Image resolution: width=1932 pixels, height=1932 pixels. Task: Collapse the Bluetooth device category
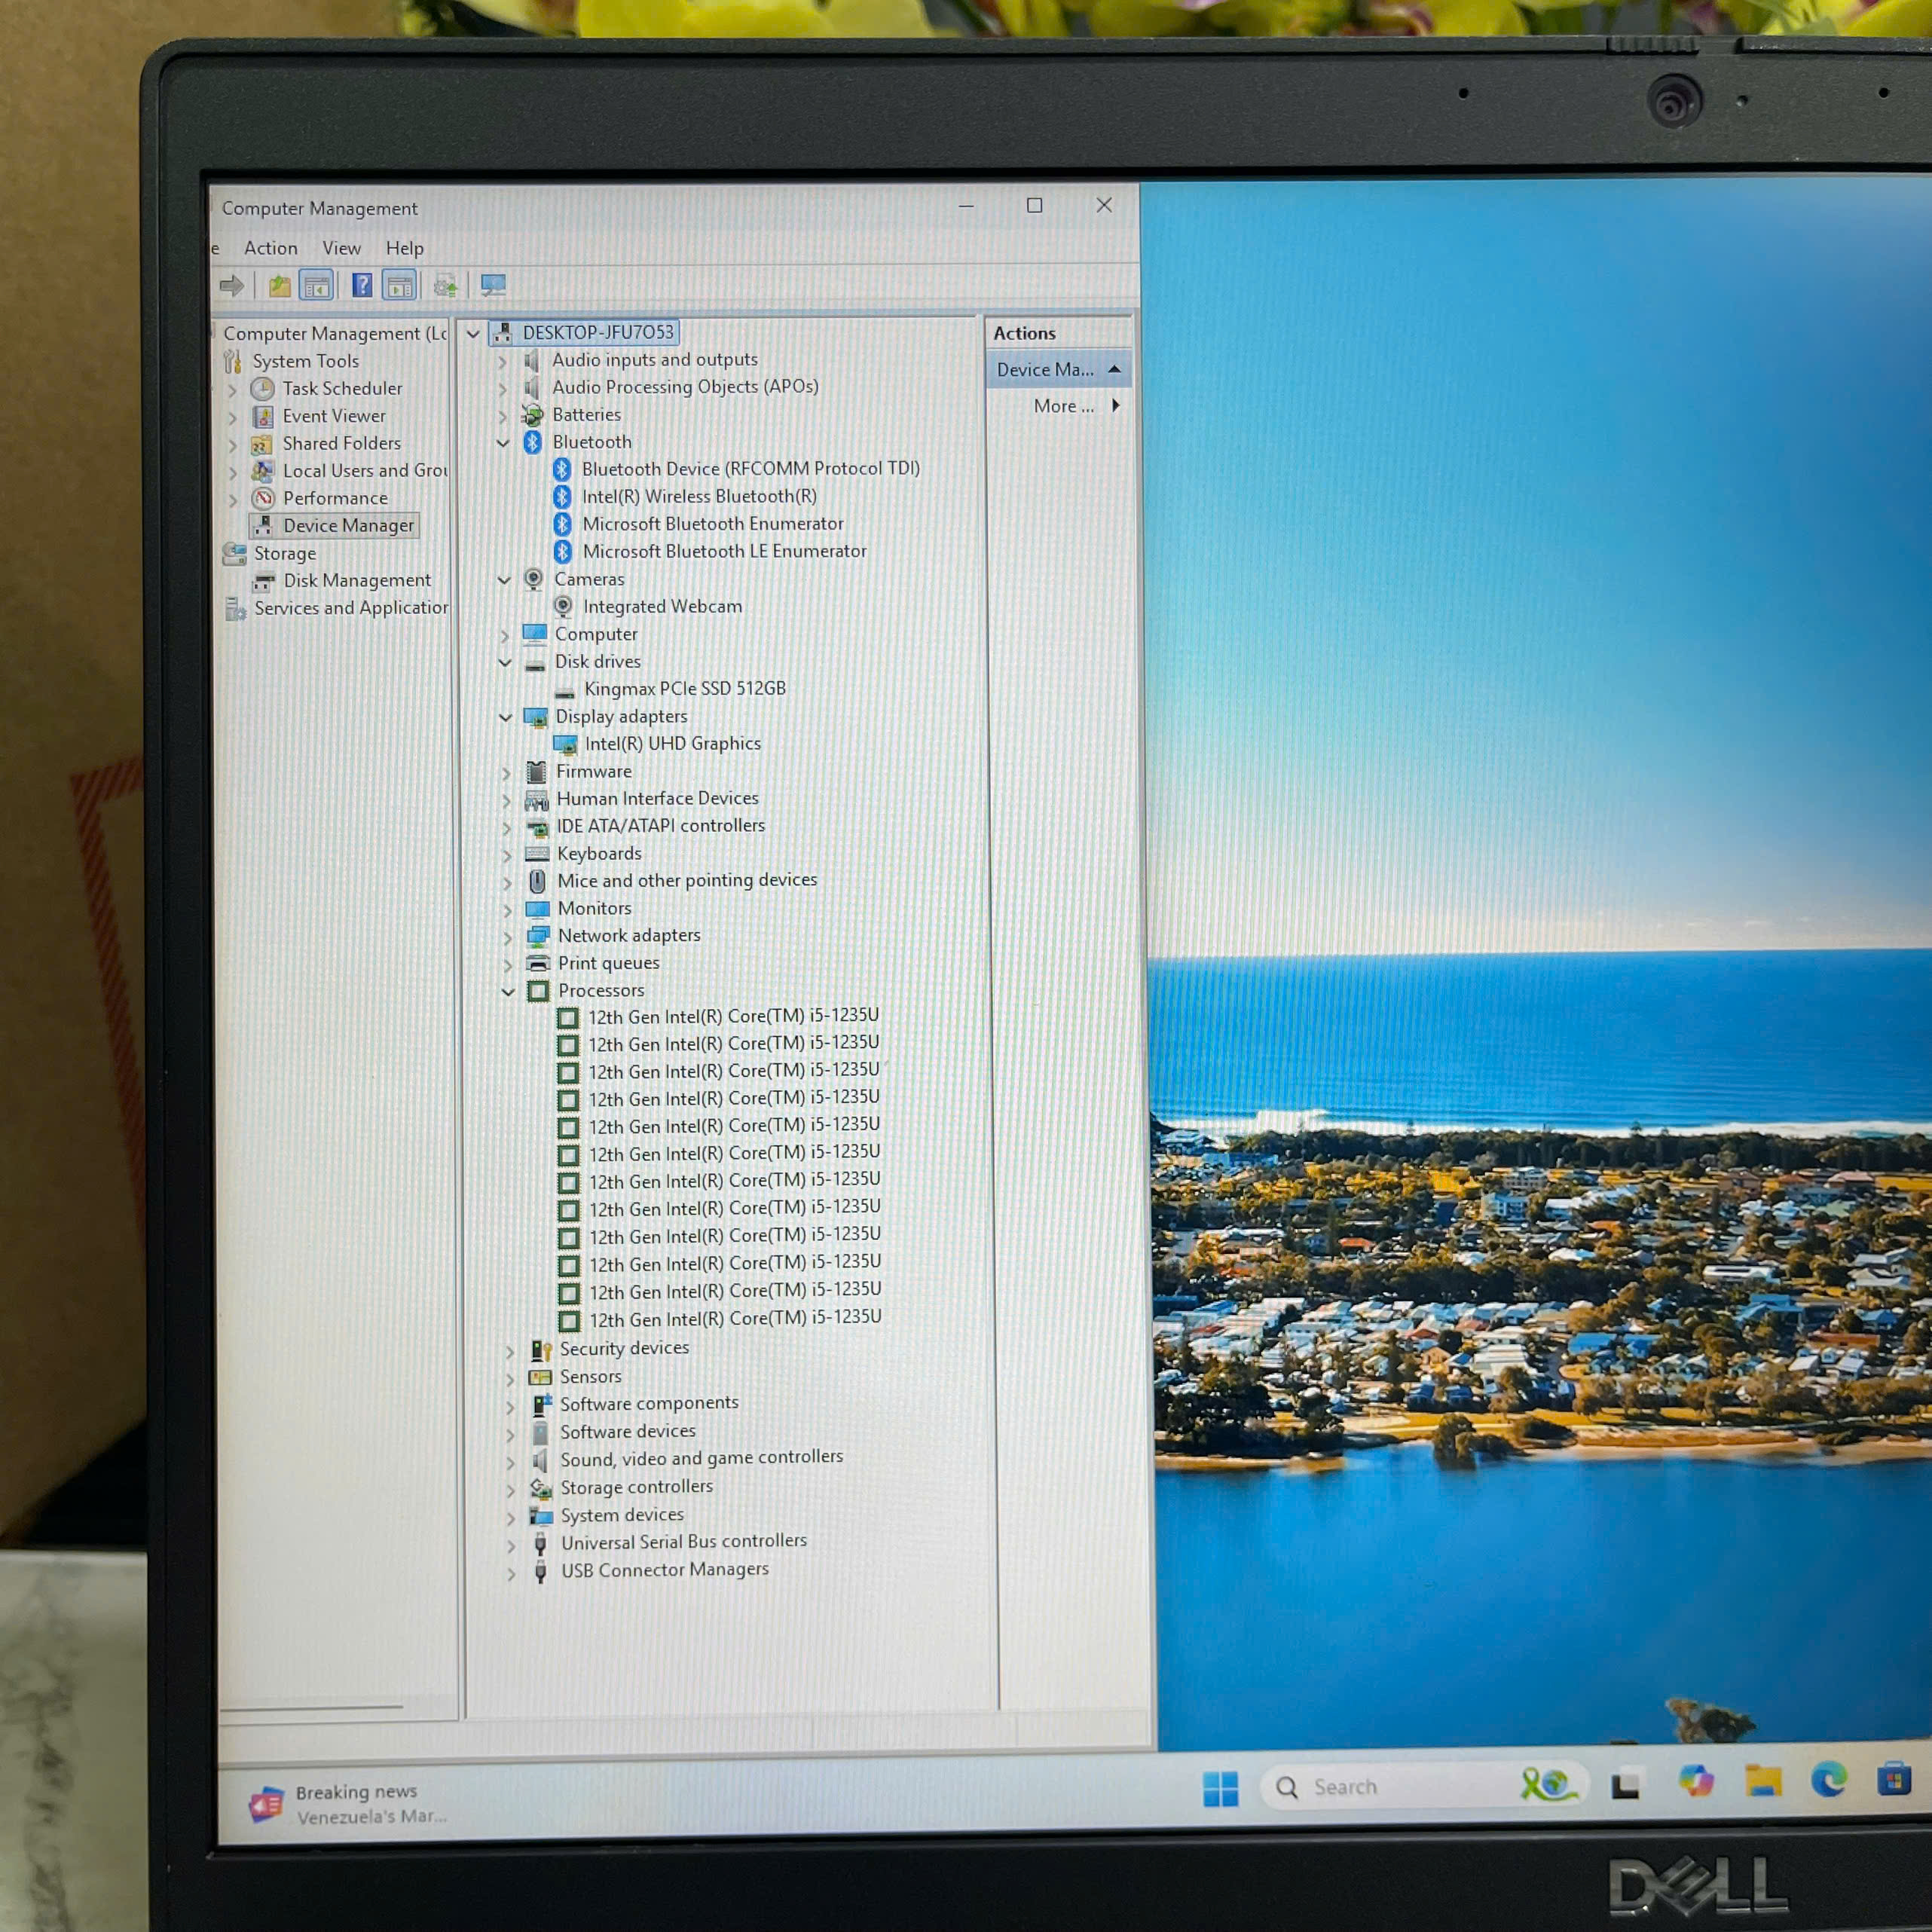(503, 443)
